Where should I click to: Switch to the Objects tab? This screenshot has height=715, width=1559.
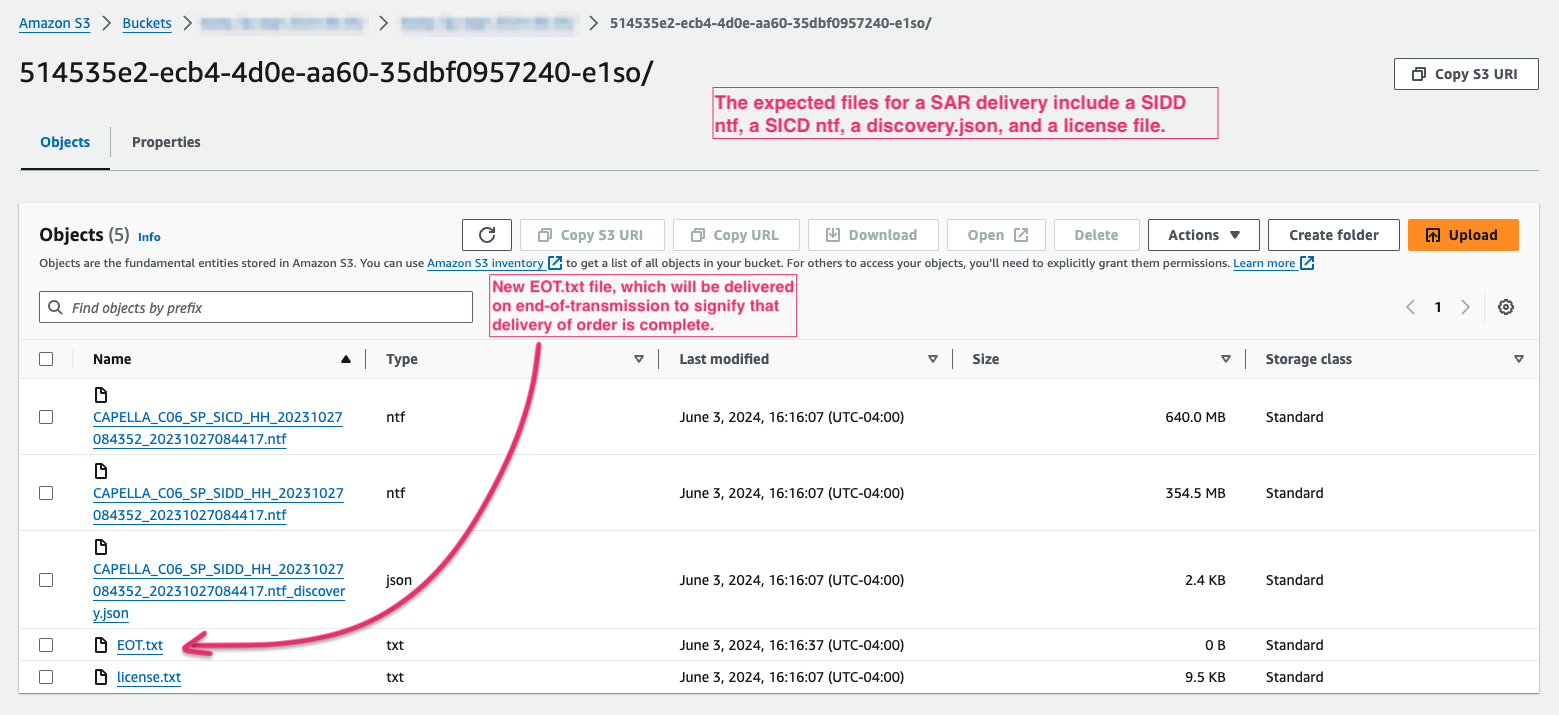pyautogui.click(x=65, y=142)
